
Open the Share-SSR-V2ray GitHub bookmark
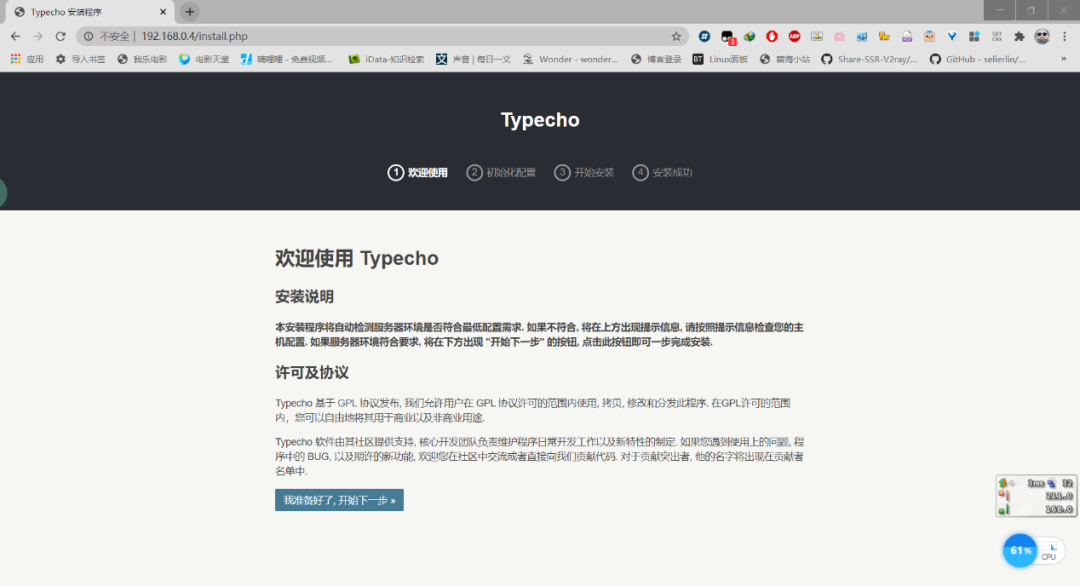tap(869, 59)
